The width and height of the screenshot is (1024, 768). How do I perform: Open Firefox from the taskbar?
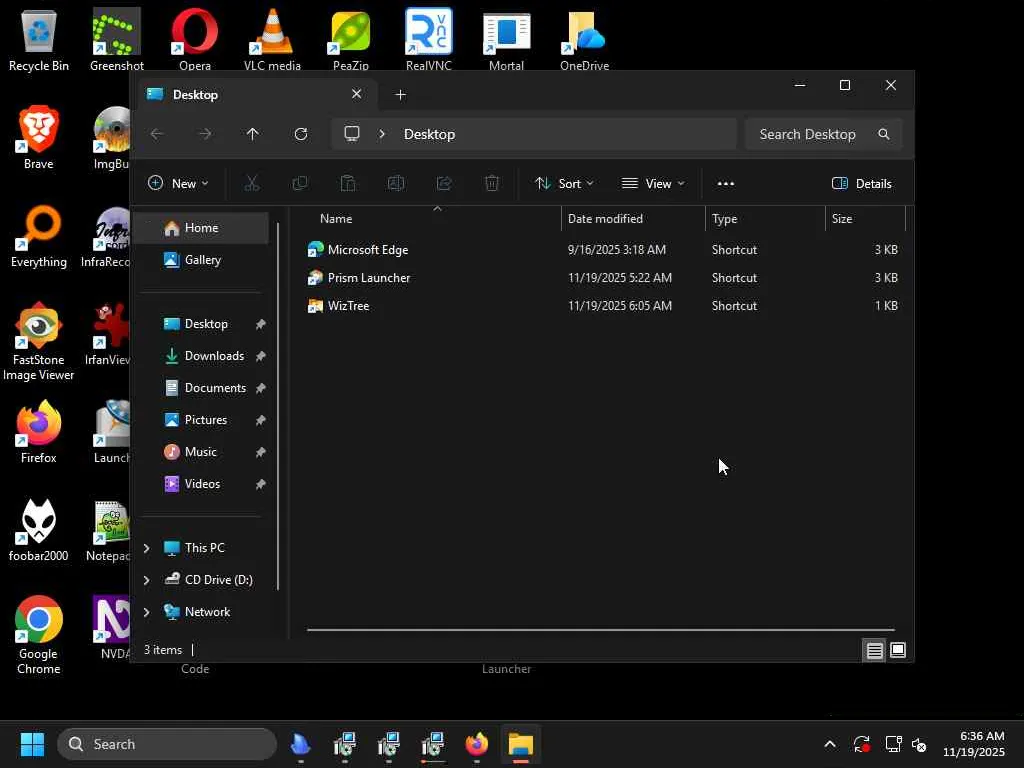[476, 744]
